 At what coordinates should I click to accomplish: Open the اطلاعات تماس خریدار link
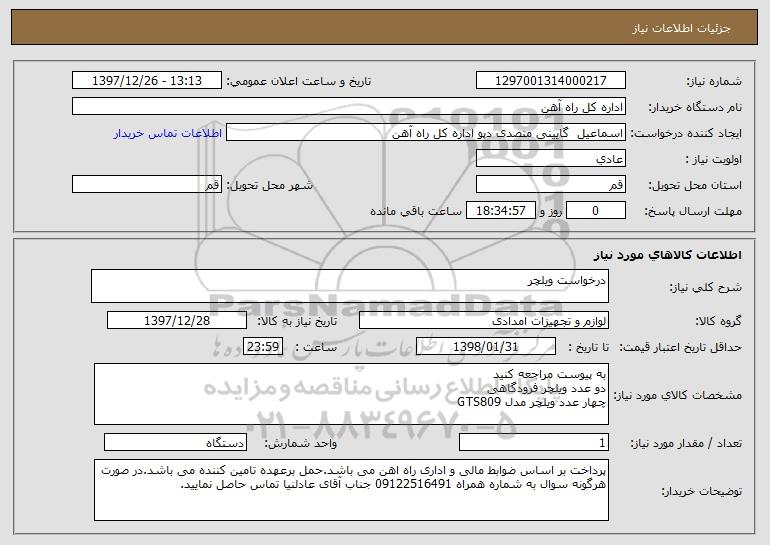168,134
